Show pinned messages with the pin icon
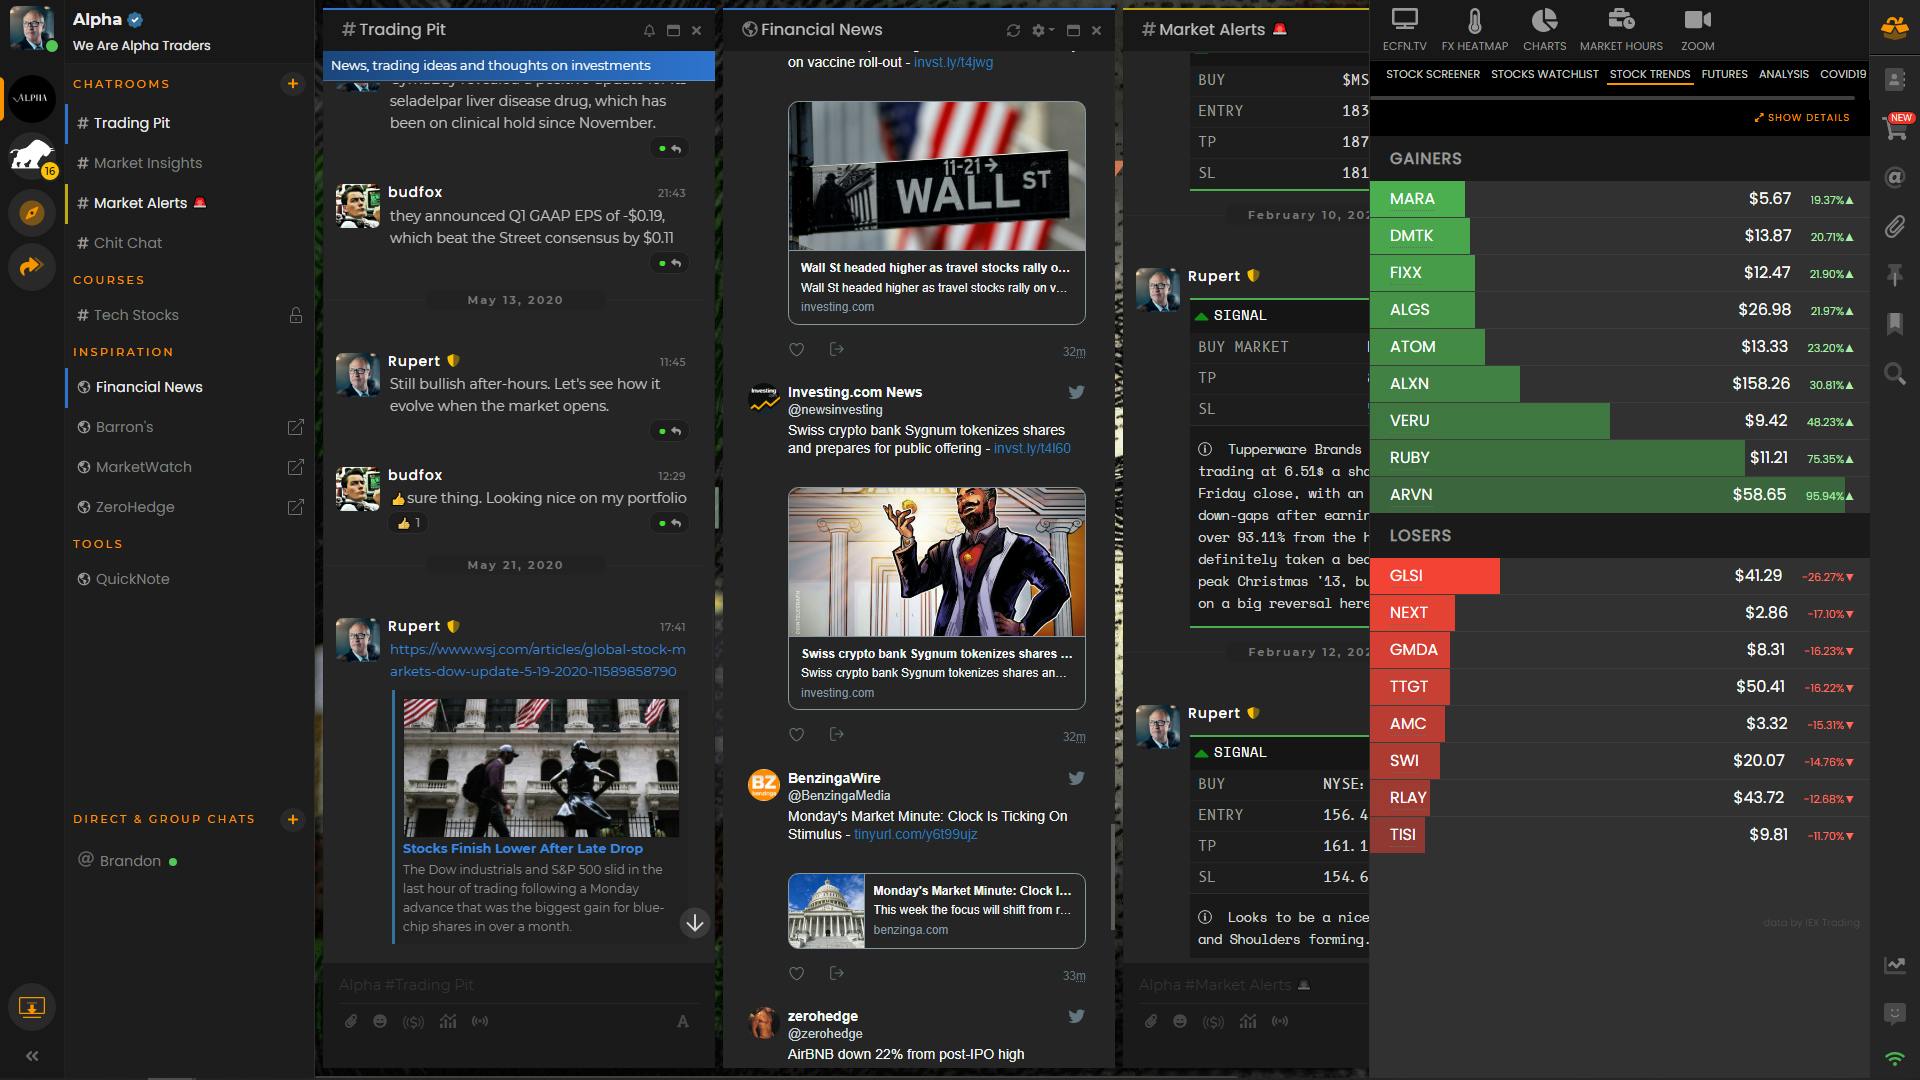 tap(1894, 275)
